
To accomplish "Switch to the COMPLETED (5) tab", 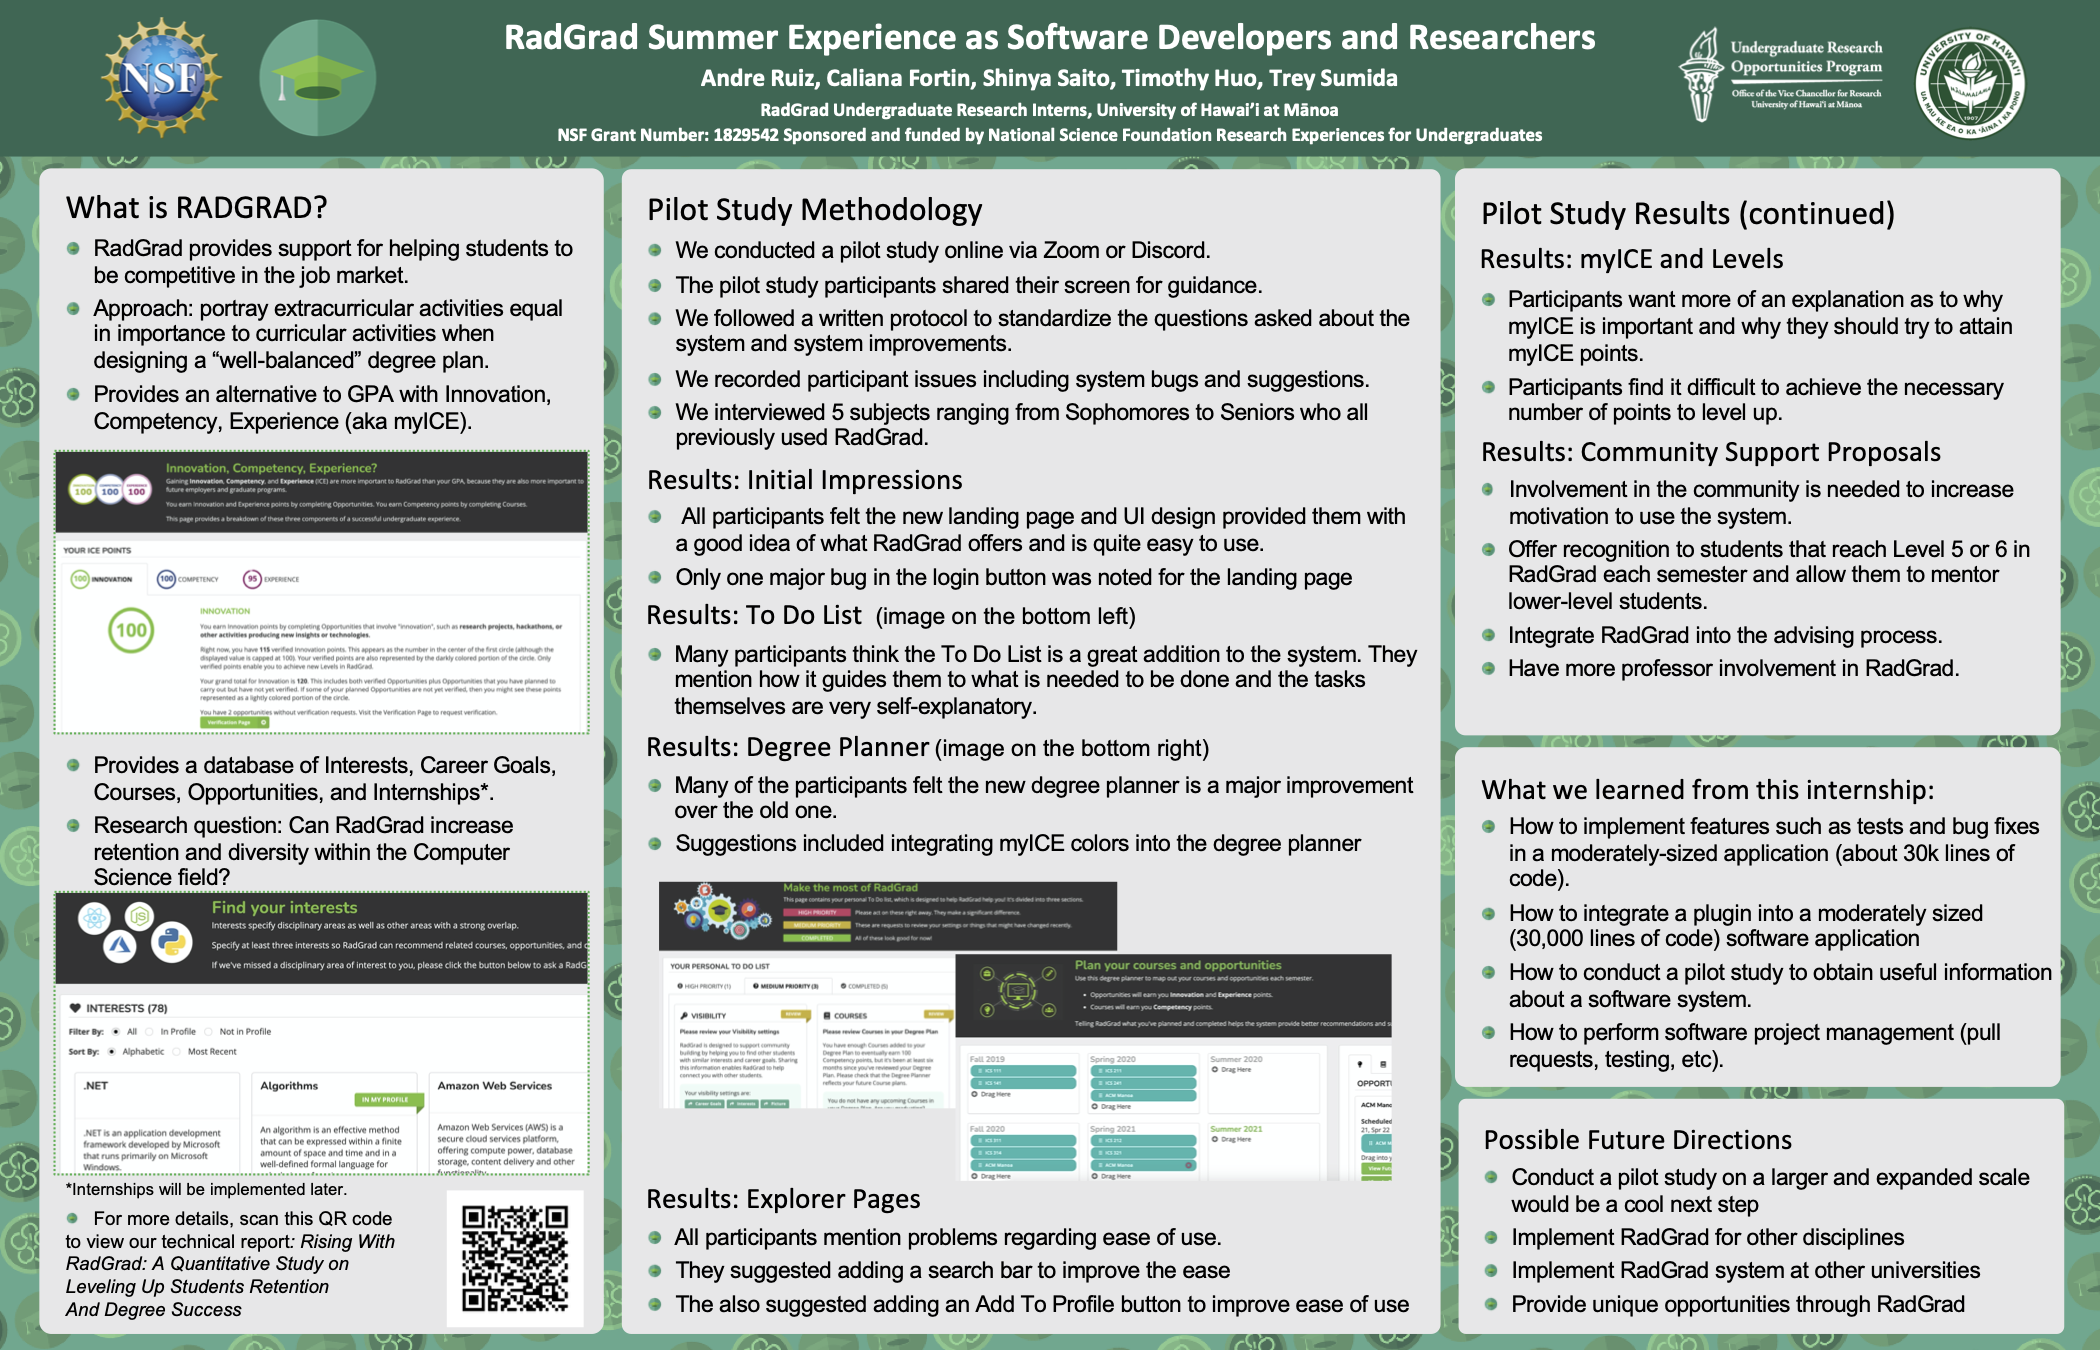I will tap(864, 986).
